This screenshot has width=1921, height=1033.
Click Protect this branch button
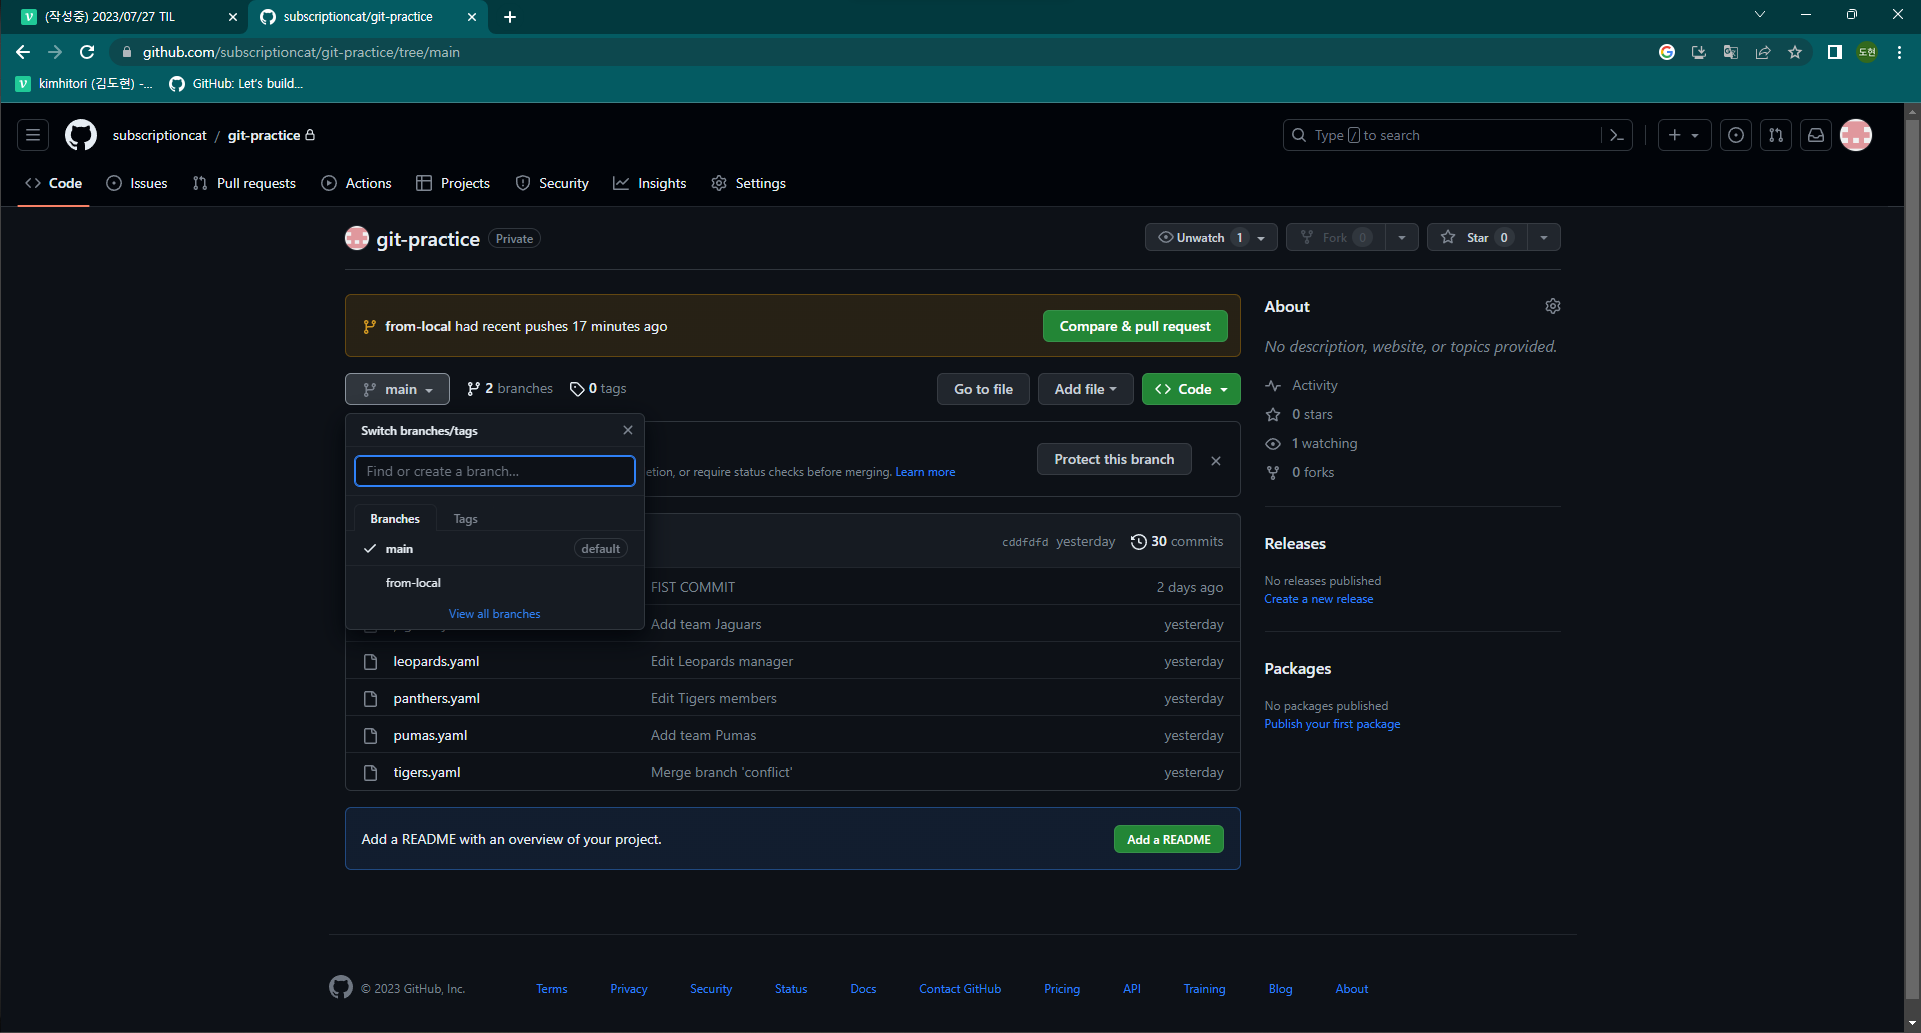coord(1114,459)
